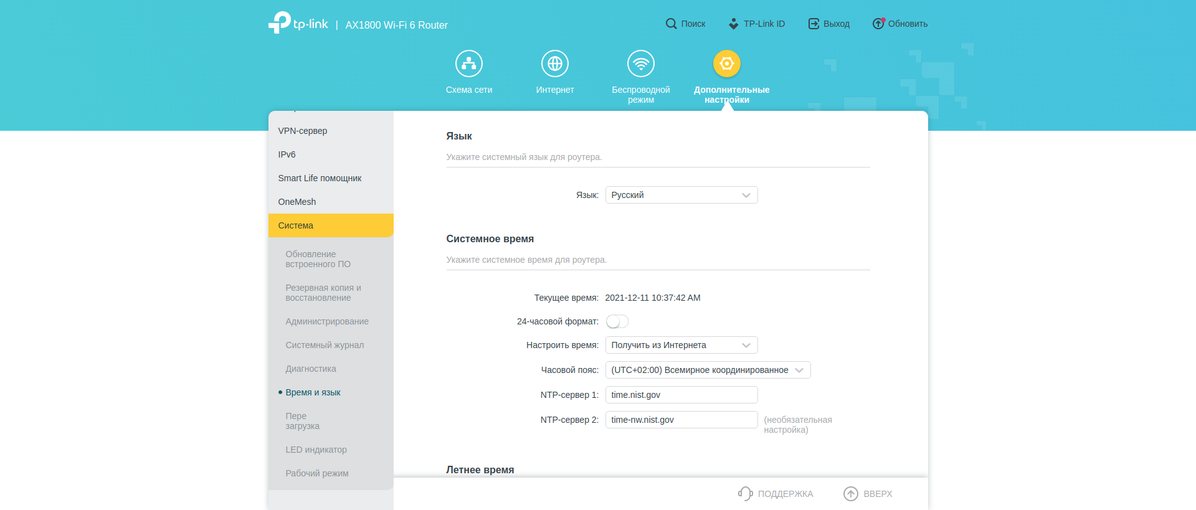Open Резервная копия и восстановление
The width and height of the screenshot is (1196, 510).
(x=323, y=293)
